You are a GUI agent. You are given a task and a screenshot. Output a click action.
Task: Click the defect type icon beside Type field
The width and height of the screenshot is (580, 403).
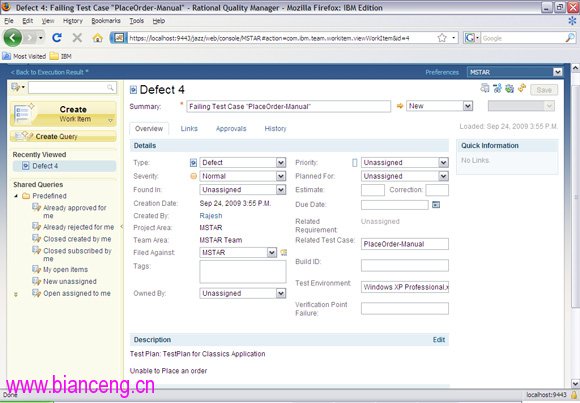tap(193, 163)
